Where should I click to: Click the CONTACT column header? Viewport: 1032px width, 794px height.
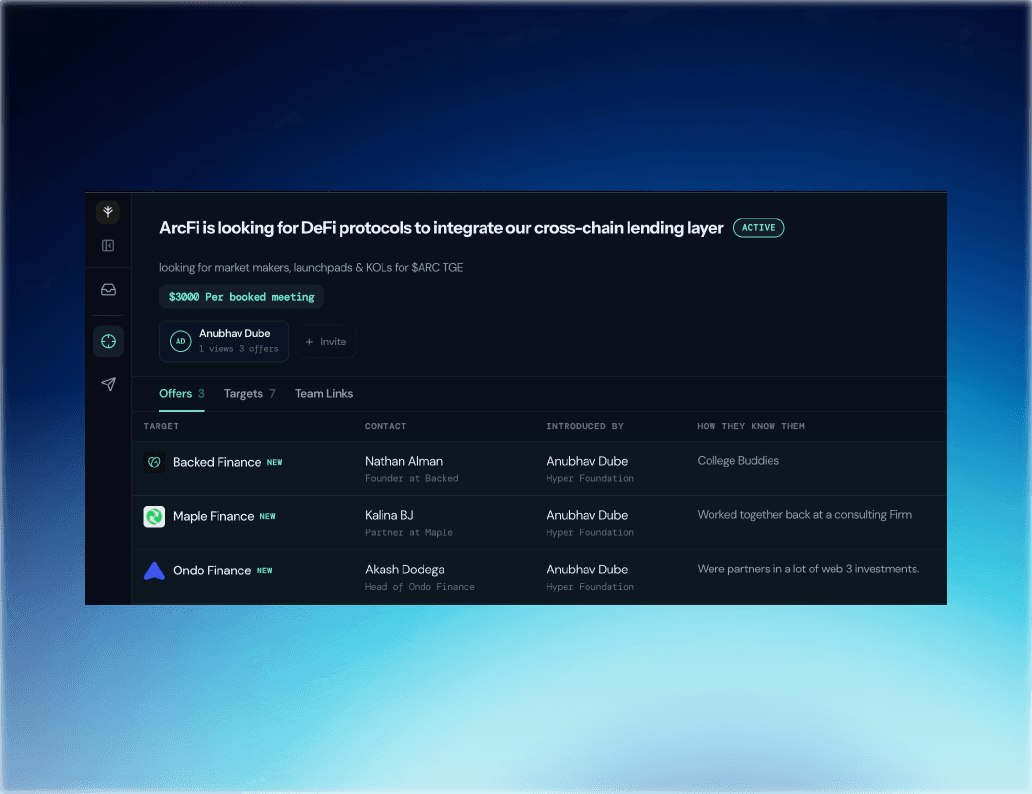(x=386, y=427)
